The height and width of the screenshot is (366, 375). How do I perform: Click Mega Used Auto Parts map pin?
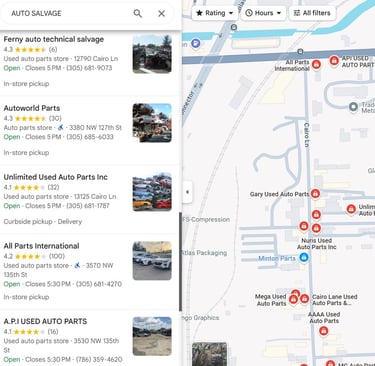[293, 299]
